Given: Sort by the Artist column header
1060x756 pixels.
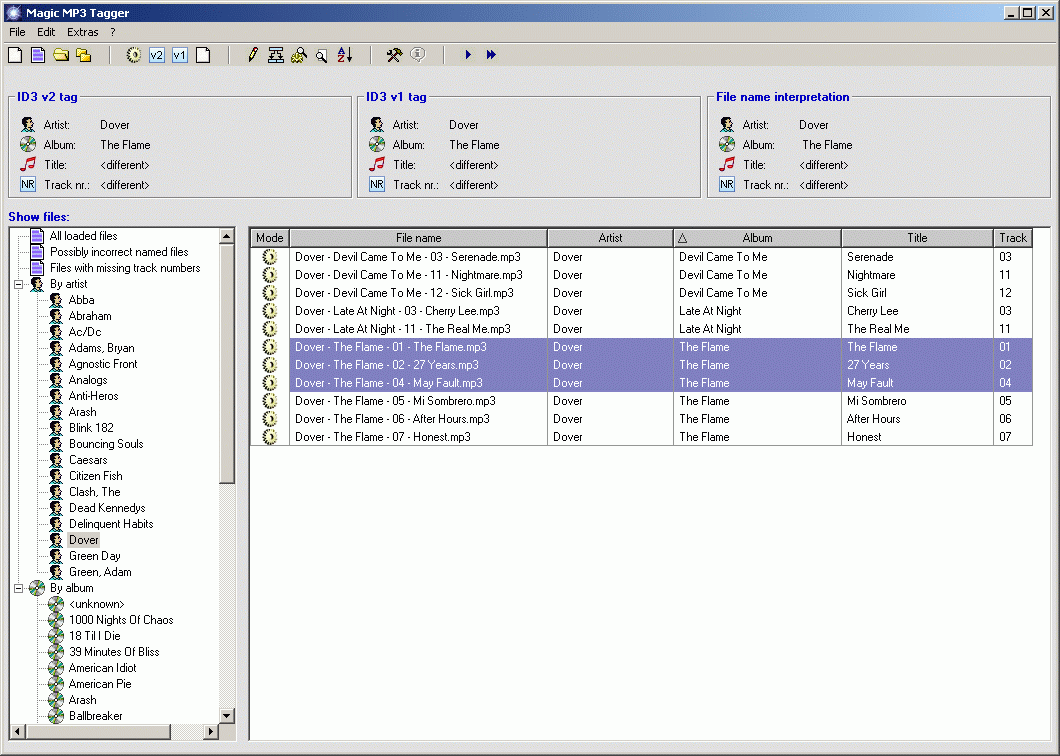Looking at the screenshot, I should tap(610, 238).
